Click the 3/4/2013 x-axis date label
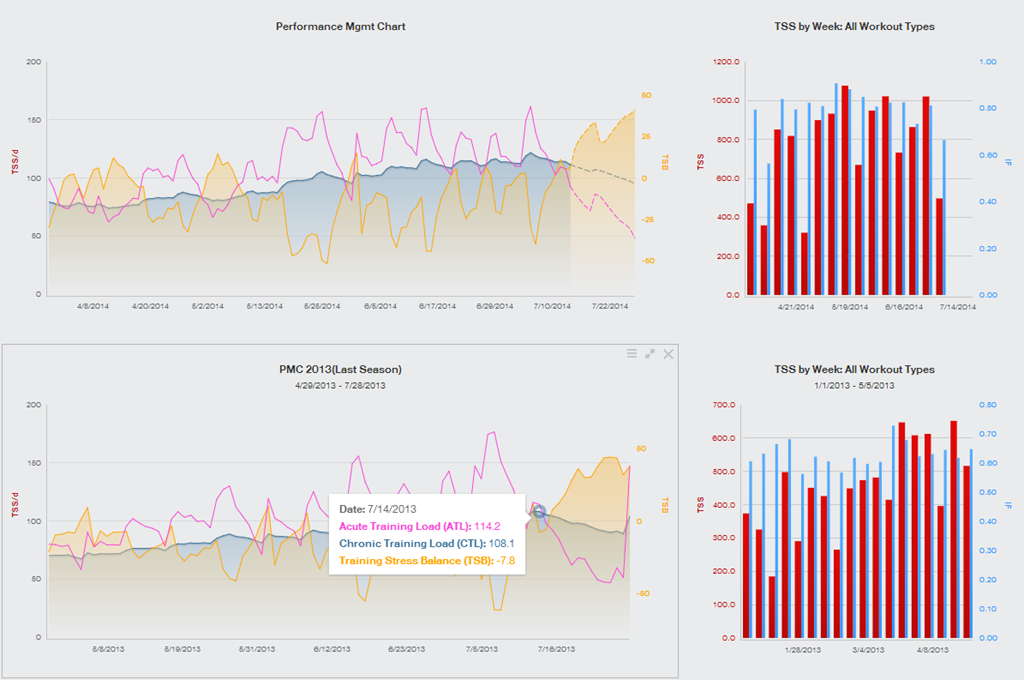 869,649
